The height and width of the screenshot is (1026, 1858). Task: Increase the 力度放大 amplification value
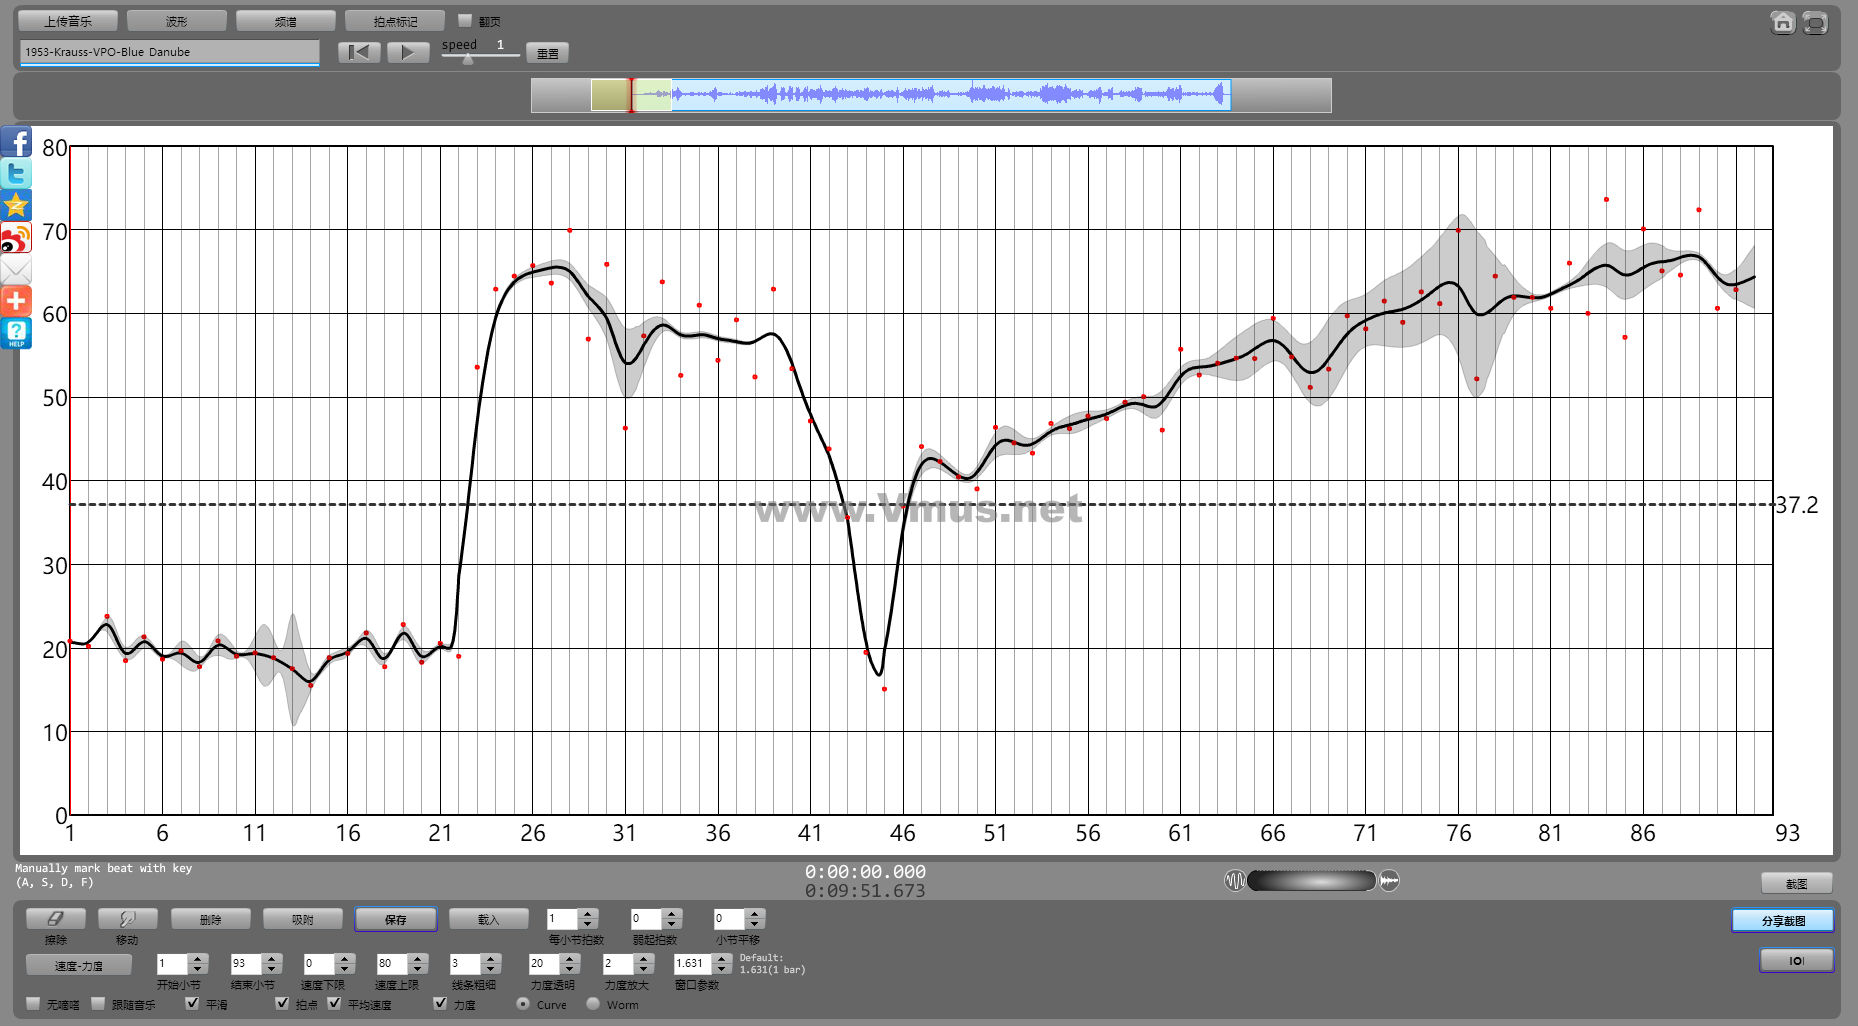click(x=645, y=958)
